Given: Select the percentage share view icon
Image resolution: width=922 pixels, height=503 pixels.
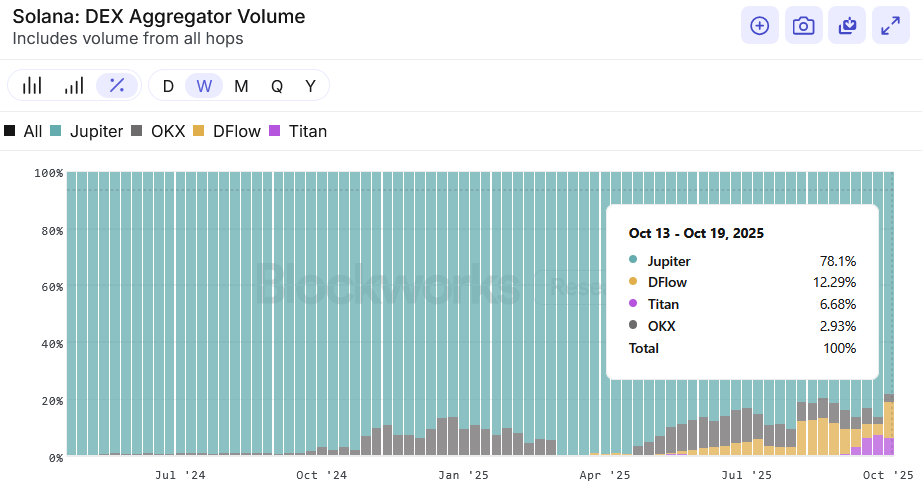Looking at the screenshot, I should pos(117,86).
